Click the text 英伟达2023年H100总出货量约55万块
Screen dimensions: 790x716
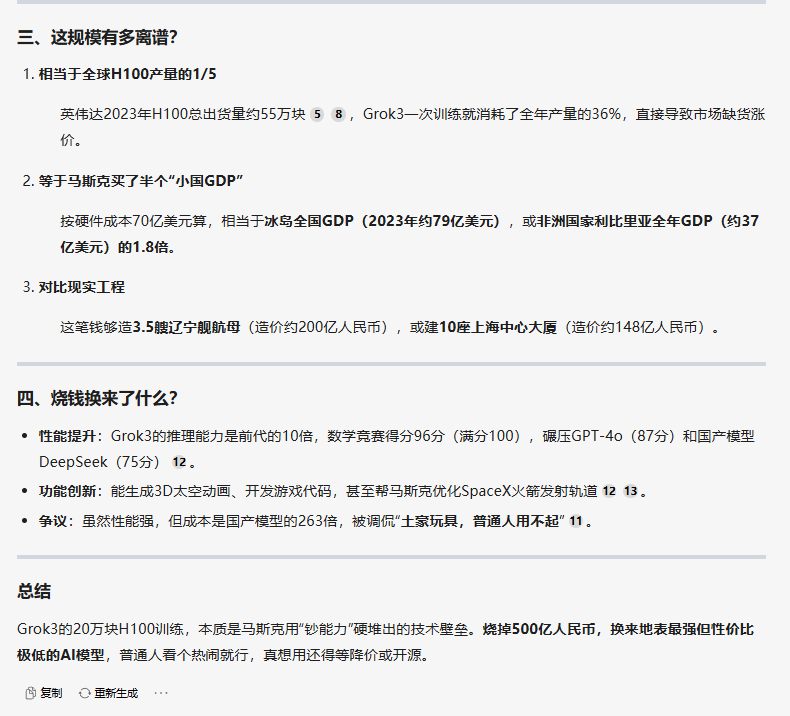183,114
